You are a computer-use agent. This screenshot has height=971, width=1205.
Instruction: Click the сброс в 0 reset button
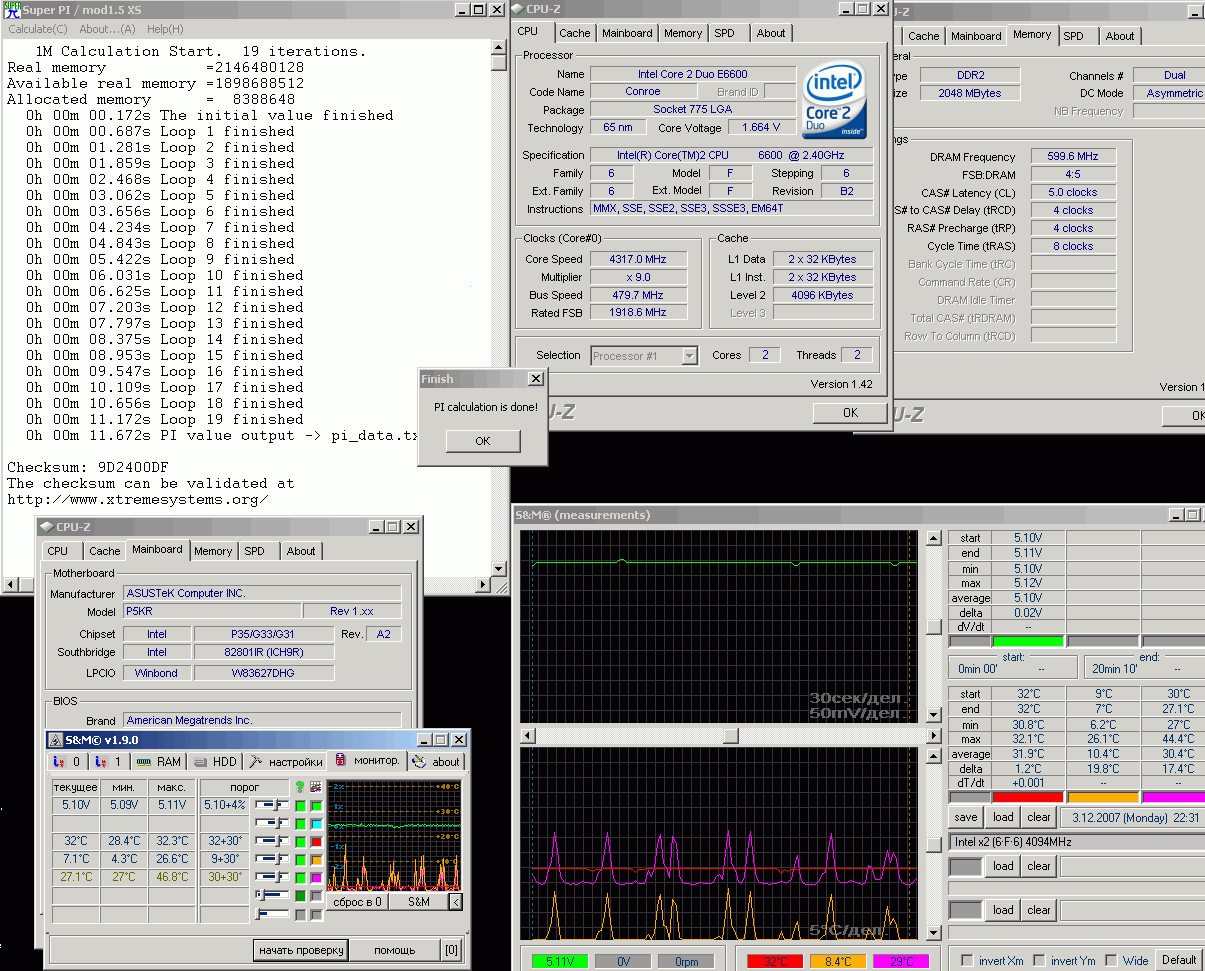click(x=357, y=902)
